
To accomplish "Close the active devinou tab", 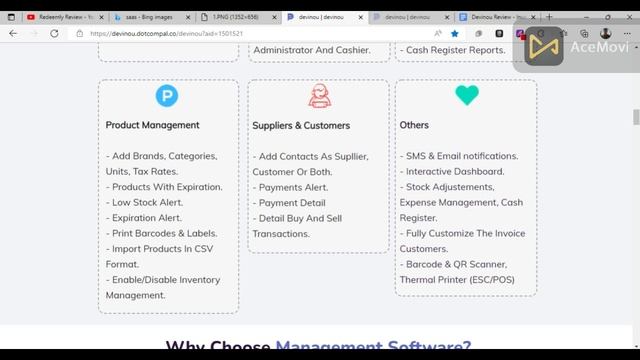I will (x=360, y=17).
